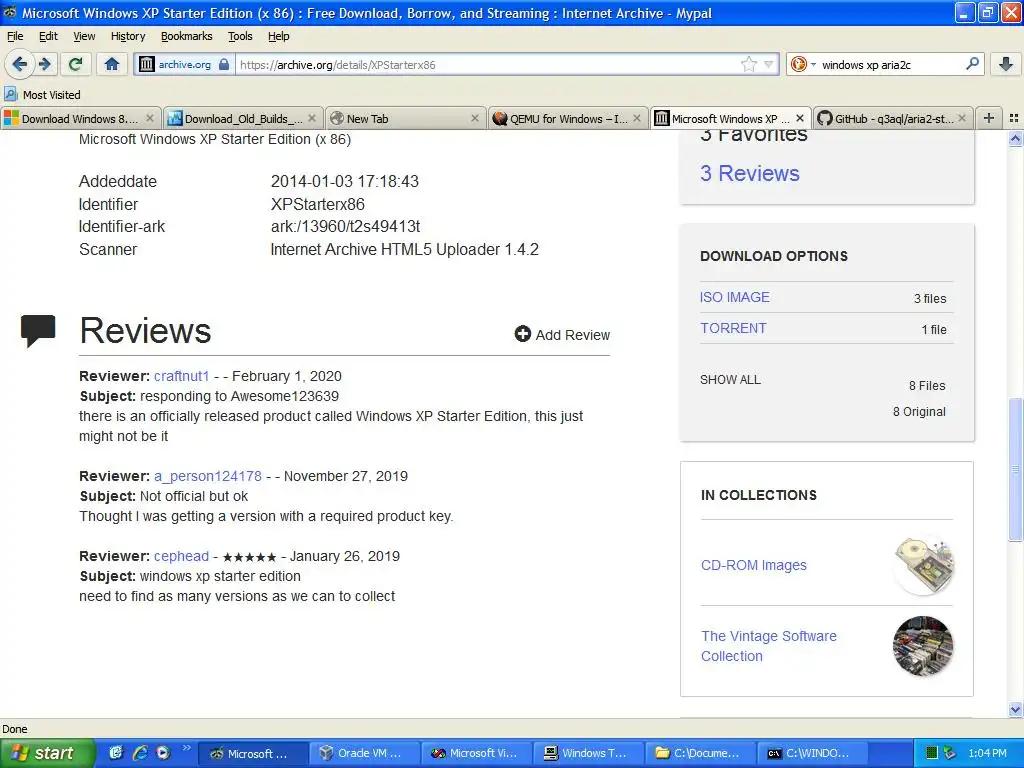Go back with the back arrow button
Image resolution: width=1024 pixels, height=768 pixels.
coord(20,64)
